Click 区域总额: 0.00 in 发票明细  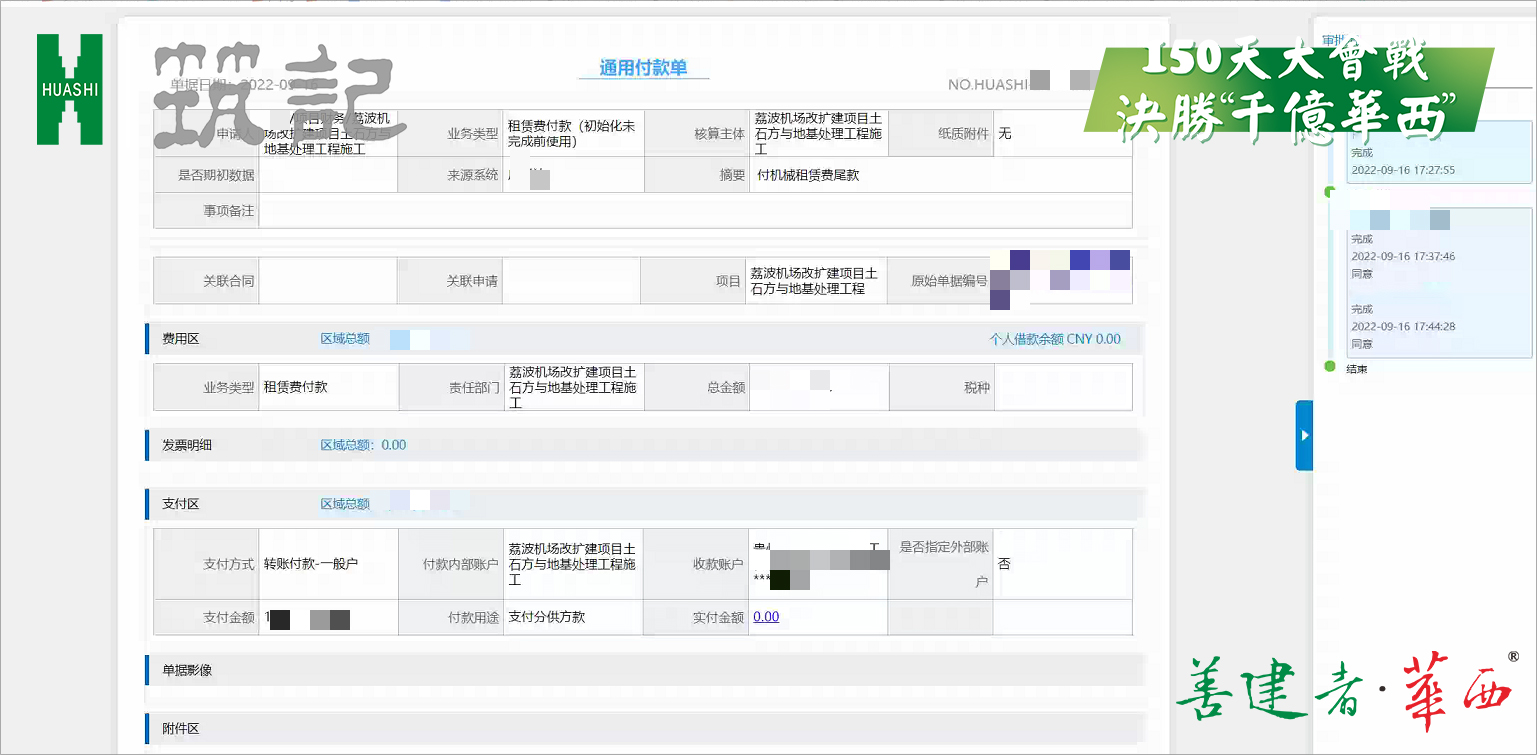click(363, 445)
